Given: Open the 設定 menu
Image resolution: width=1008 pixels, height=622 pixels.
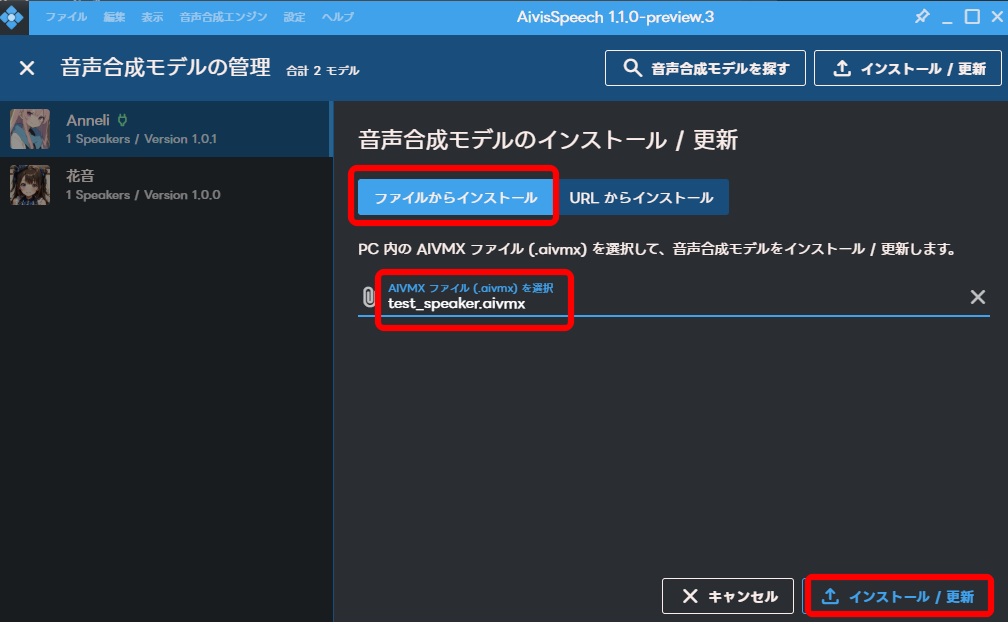Looking at the screenshot, I should click(294, 17).
